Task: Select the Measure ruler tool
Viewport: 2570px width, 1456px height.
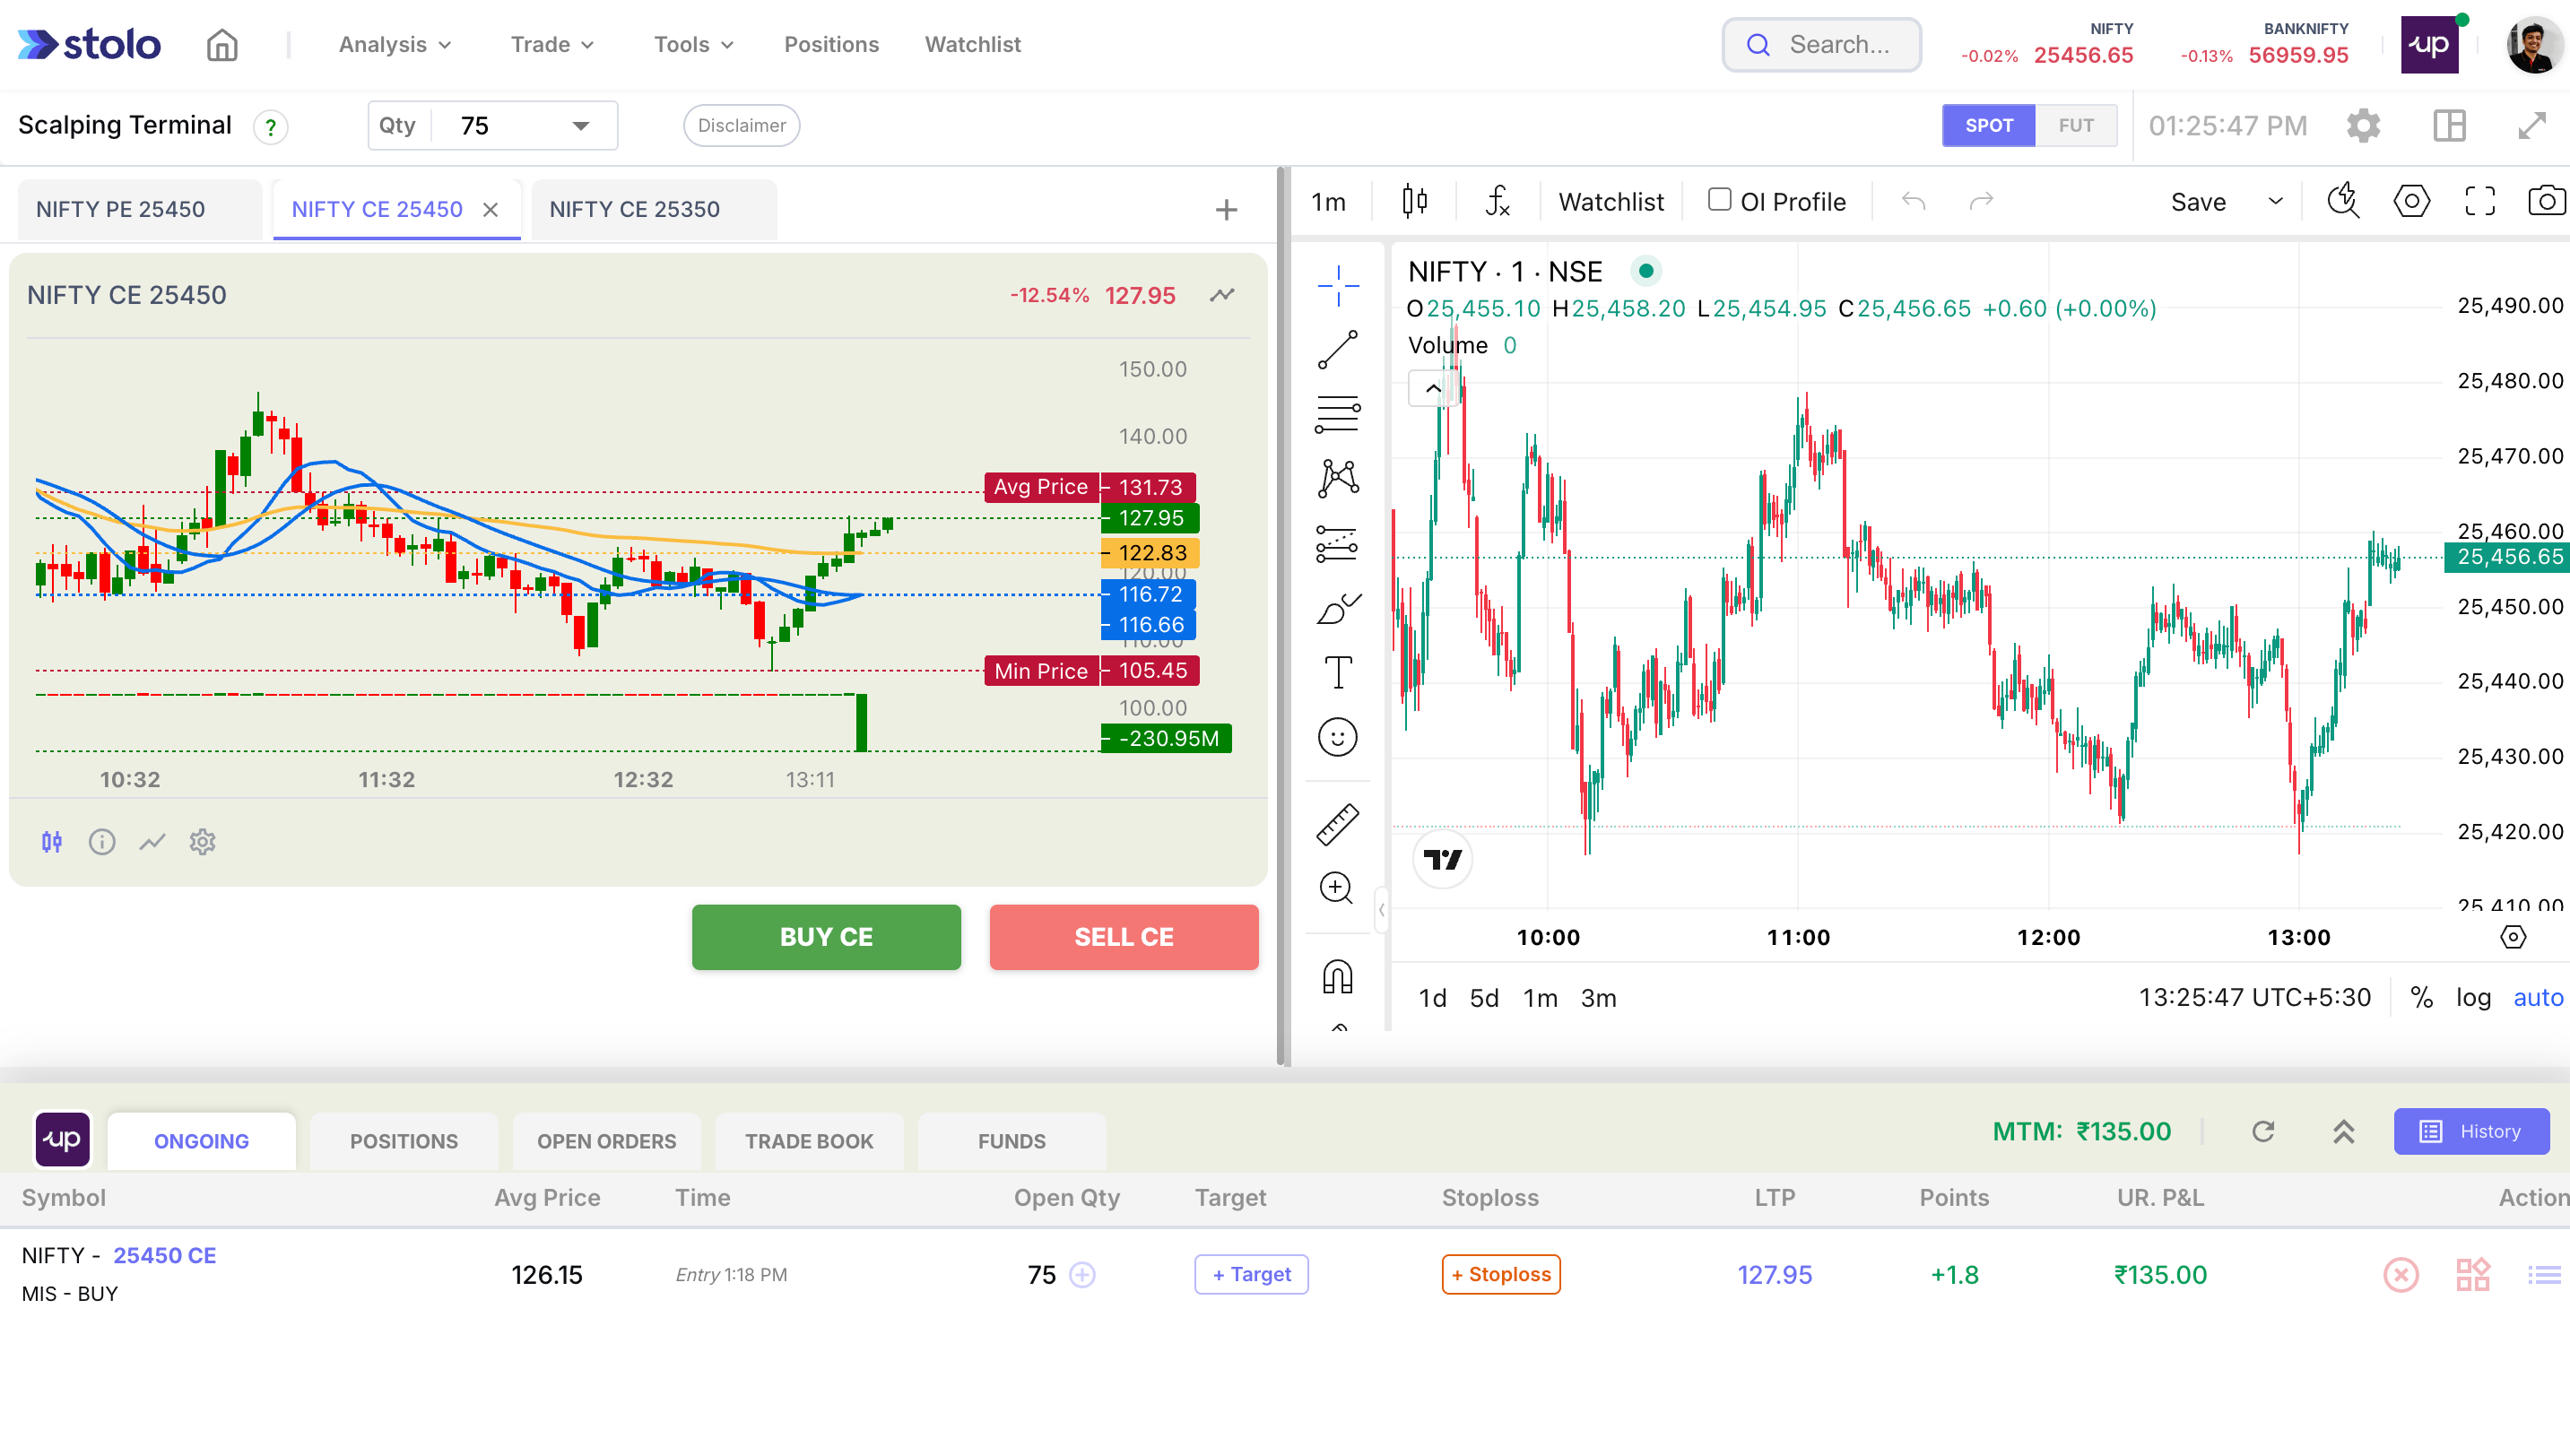Action: 1338,822
